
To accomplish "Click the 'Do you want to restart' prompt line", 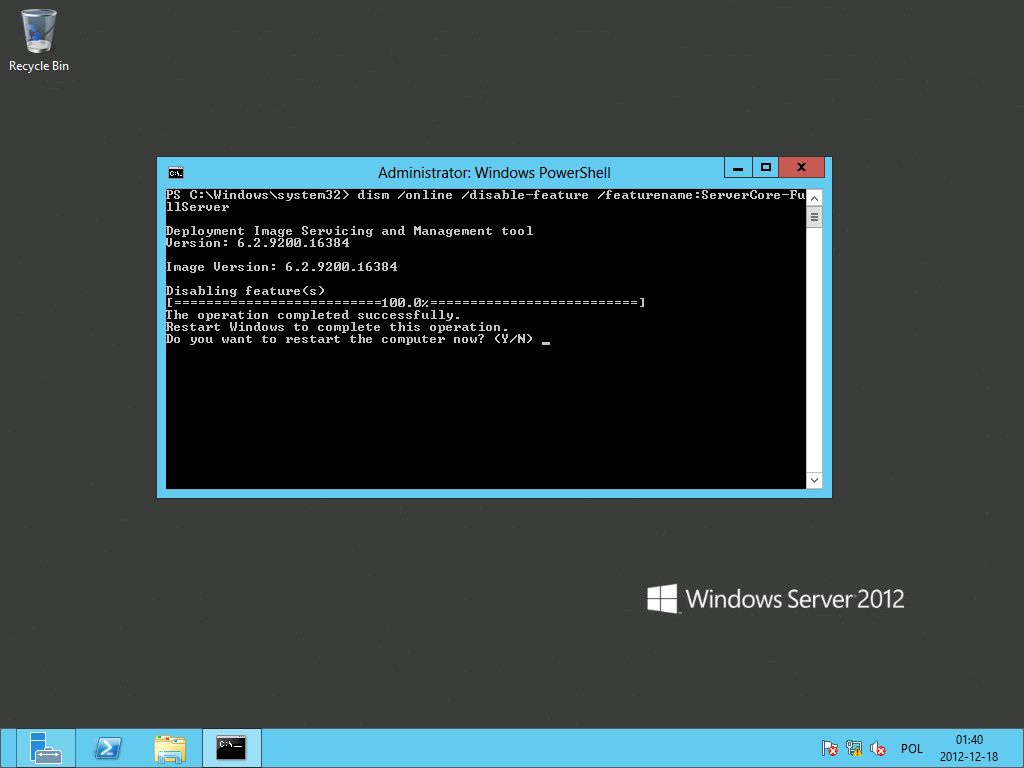I will point(349,339).
